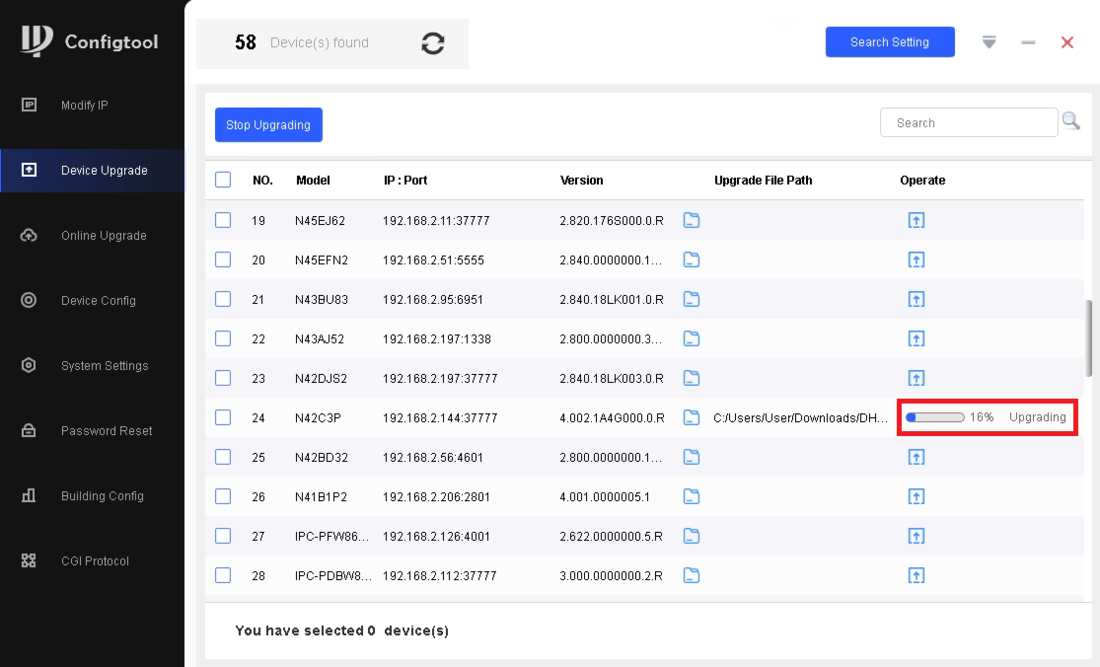Click the search magnifier icon
Viewport: 1100px width, 667px height.
point(1071,121)
